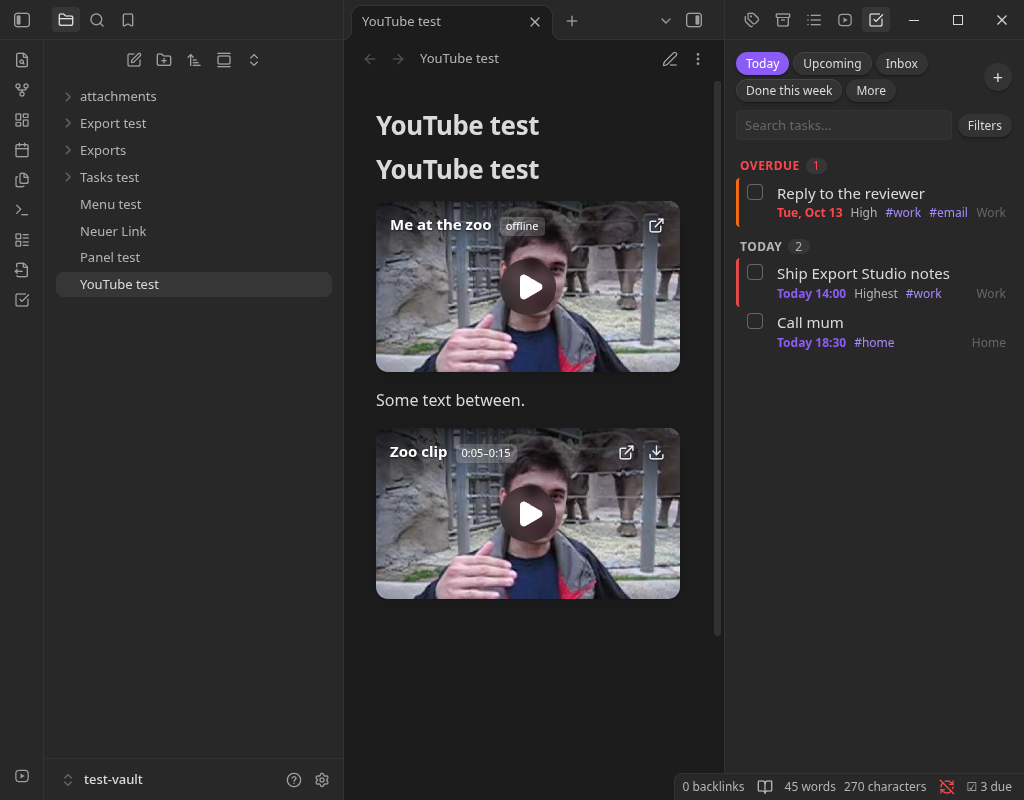Click the checkbox ribbon icon in left sidebar
1024x800 pixels.
click(22, 300)
